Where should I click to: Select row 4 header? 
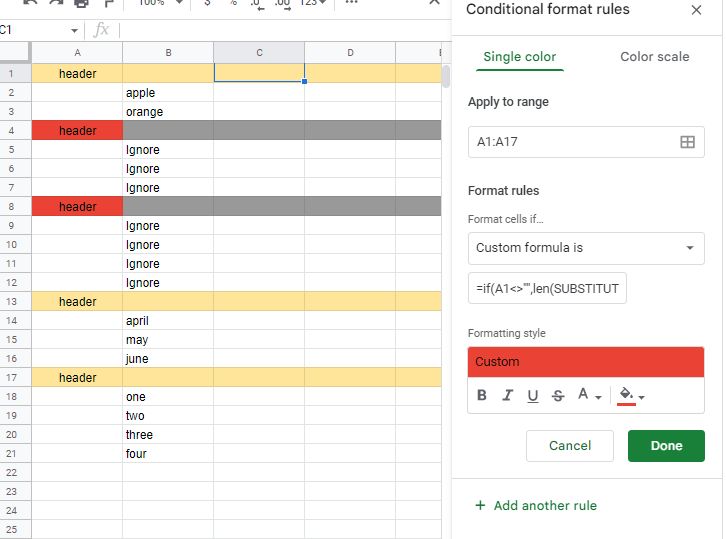[x=15, y=130]
